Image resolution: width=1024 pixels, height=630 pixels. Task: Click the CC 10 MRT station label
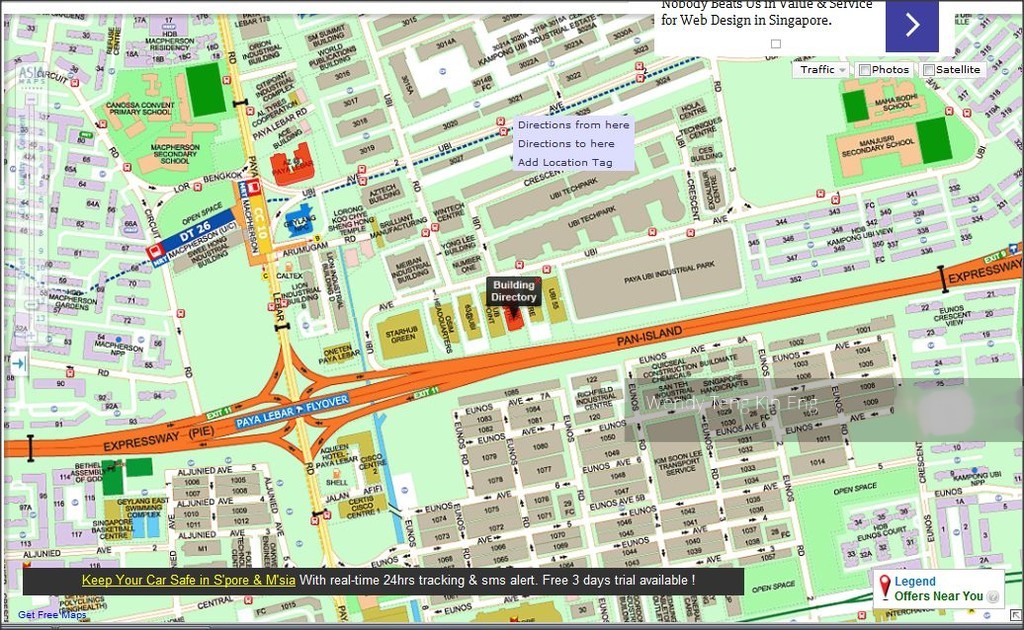point(259,223)
